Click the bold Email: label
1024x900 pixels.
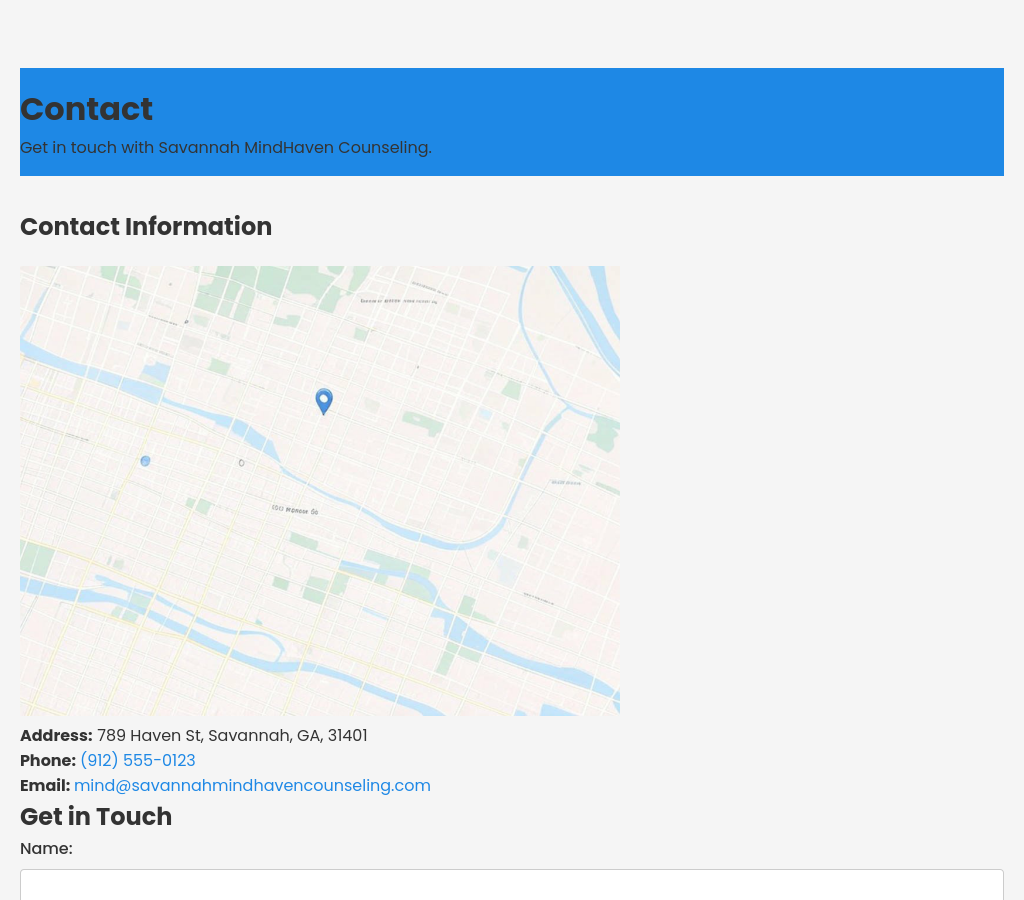click(x=45, y=786)
